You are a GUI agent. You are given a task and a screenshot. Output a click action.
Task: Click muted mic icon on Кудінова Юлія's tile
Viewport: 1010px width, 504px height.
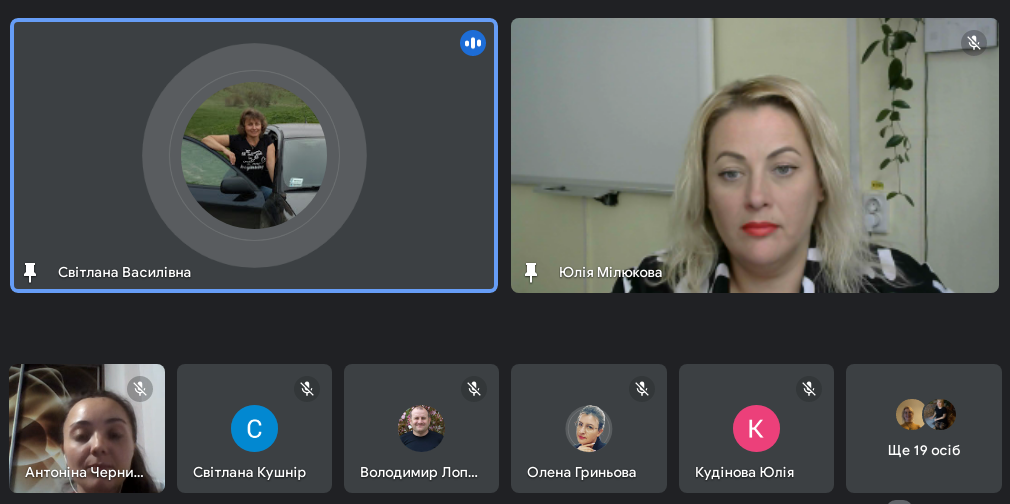click(x=809, y=388)
